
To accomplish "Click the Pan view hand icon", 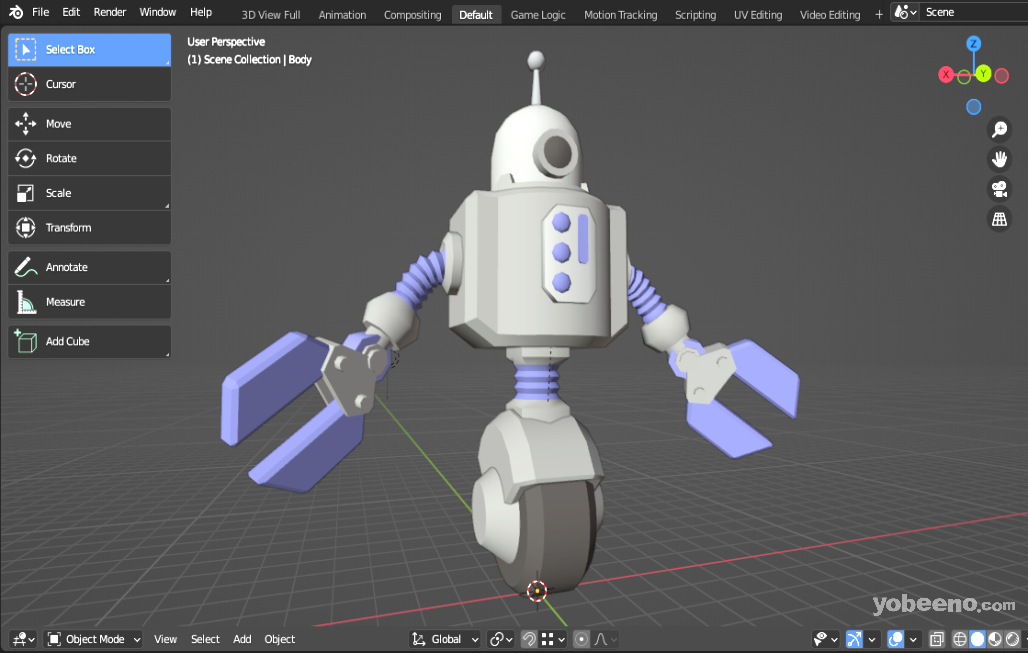I will (x=999, y=159).
